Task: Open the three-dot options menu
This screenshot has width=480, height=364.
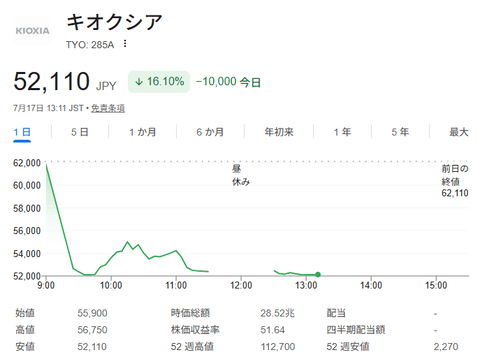Action: [125, 44]
